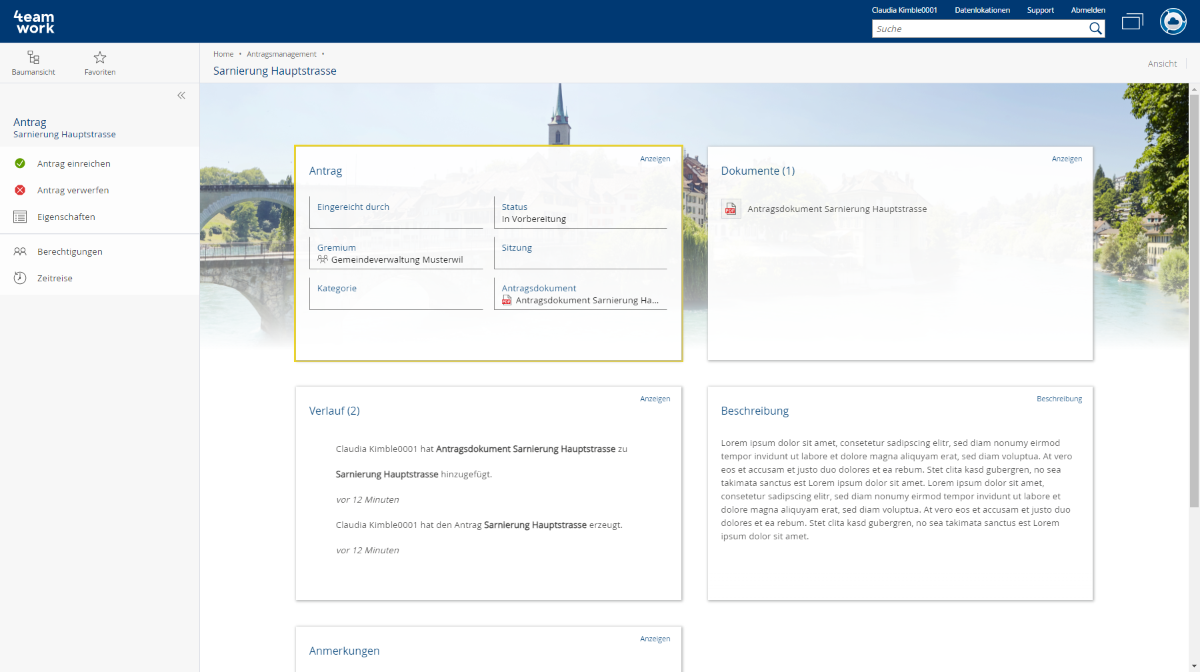Viewport: 1200px width, 672px height.
Task: Open truncated Antragsdokument Sarnierung Ha... link
Action: [x=588, y=300]
